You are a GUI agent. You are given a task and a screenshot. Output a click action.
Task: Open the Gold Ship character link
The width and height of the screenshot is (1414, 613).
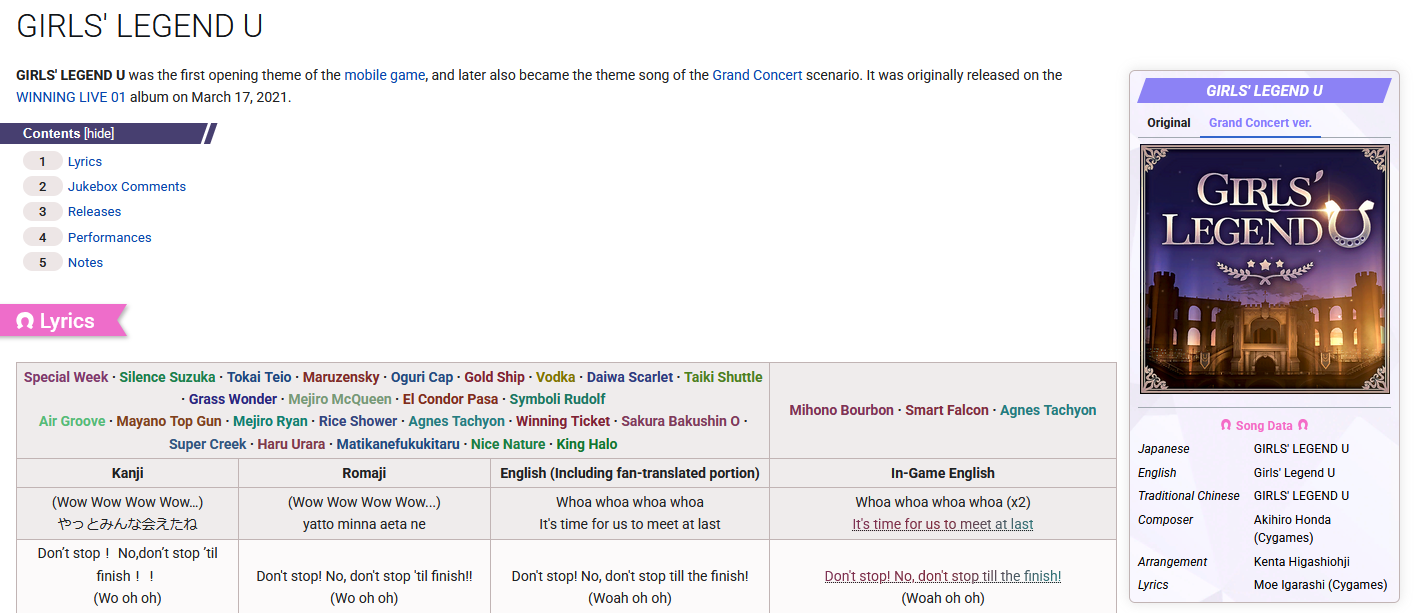pyautogui.click(x=494, y=377)
